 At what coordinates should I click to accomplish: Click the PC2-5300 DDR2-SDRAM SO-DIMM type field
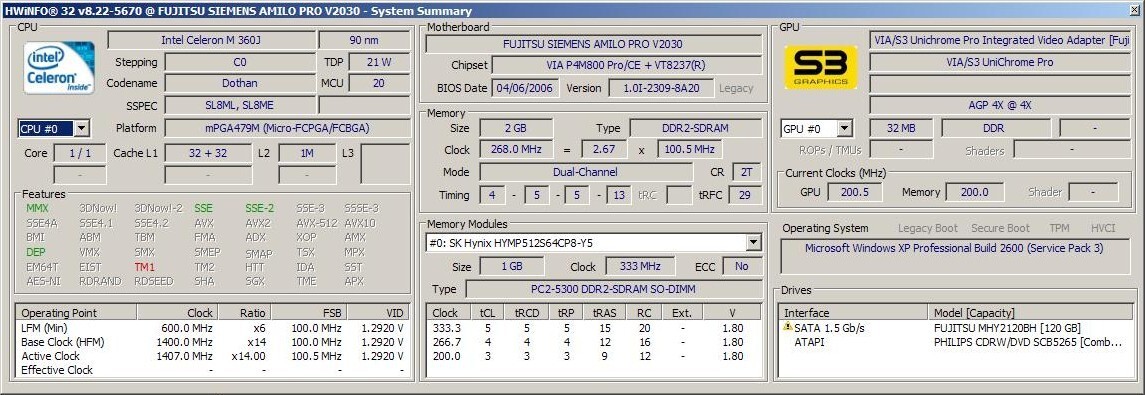tap(613, 289)
